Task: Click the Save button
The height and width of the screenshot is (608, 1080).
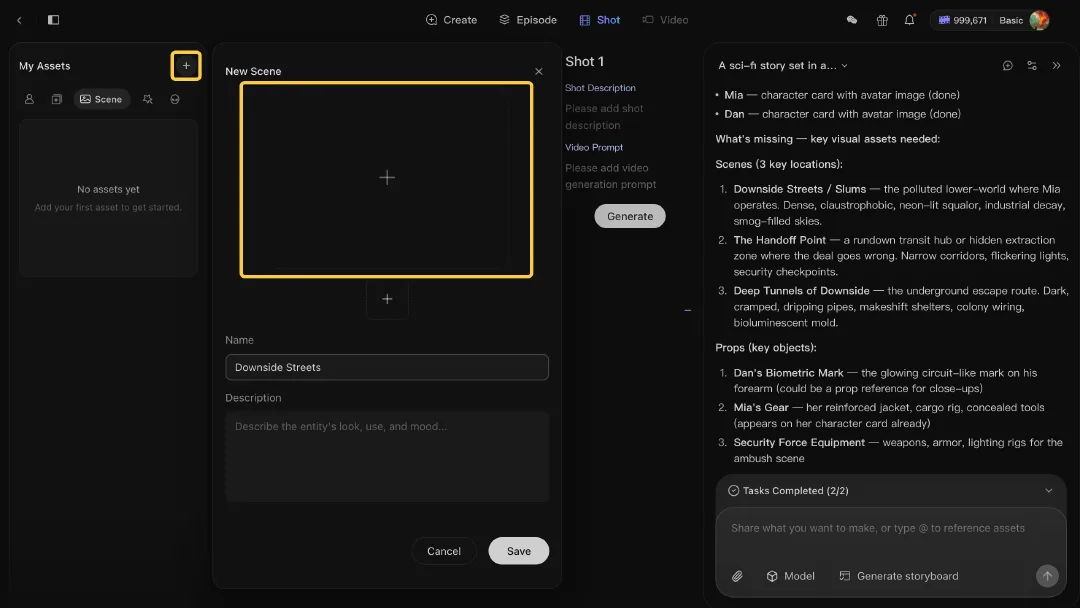Action: click(519, 551)
